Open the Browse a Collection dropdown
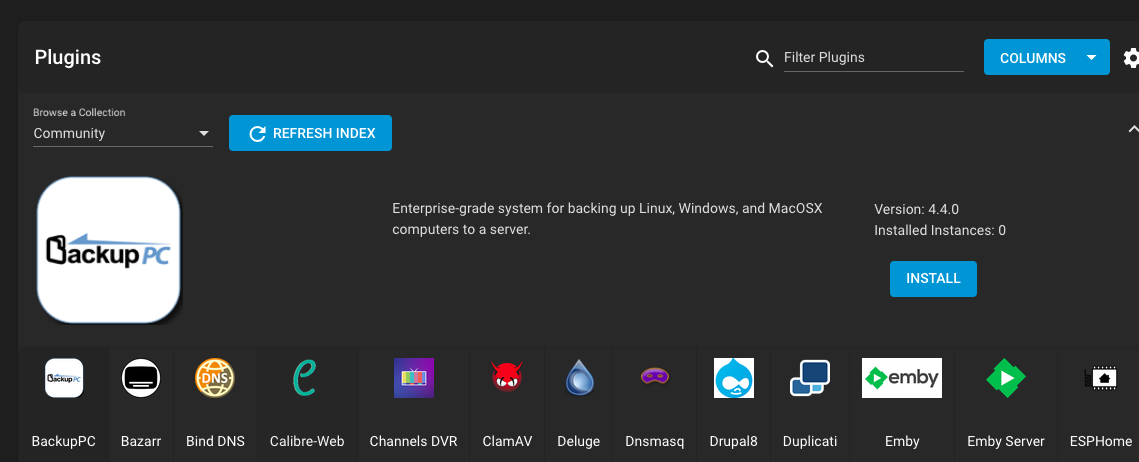The image size is (1139, 462). tap(123, 134)
